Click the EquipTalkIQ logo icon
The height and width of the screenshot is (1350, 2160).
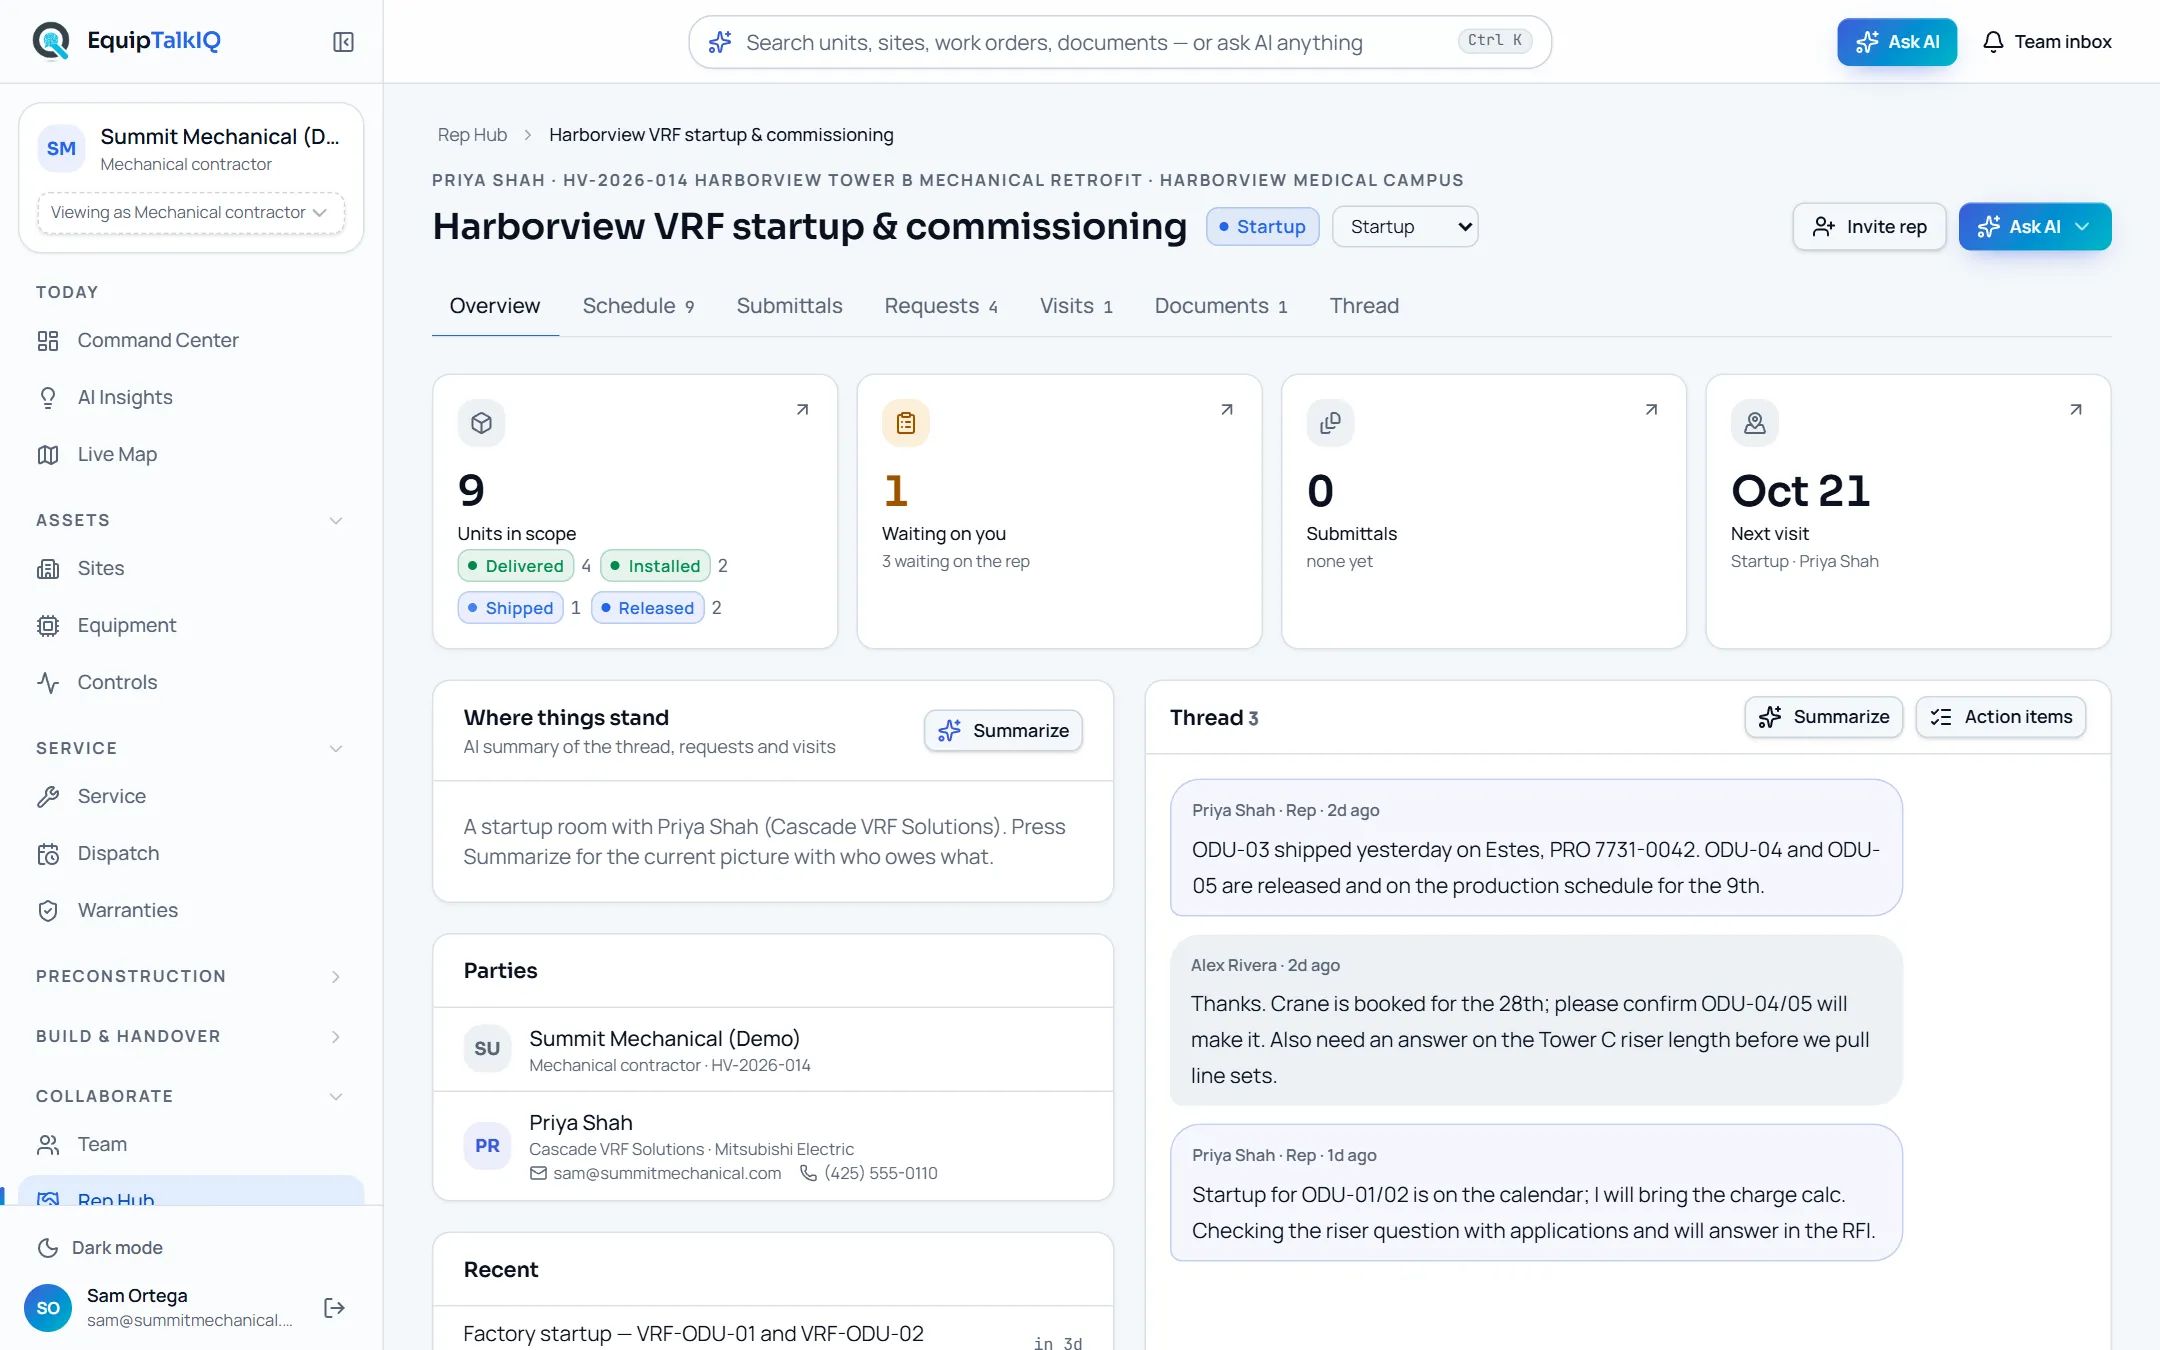pos(50,41)
